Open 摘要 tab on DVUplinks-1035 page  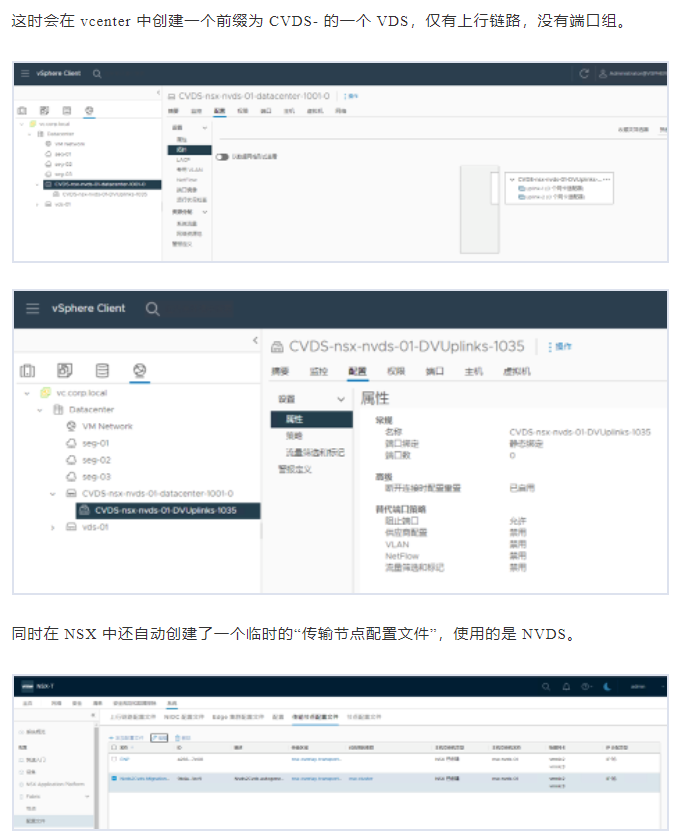click(x=280, y=371)
